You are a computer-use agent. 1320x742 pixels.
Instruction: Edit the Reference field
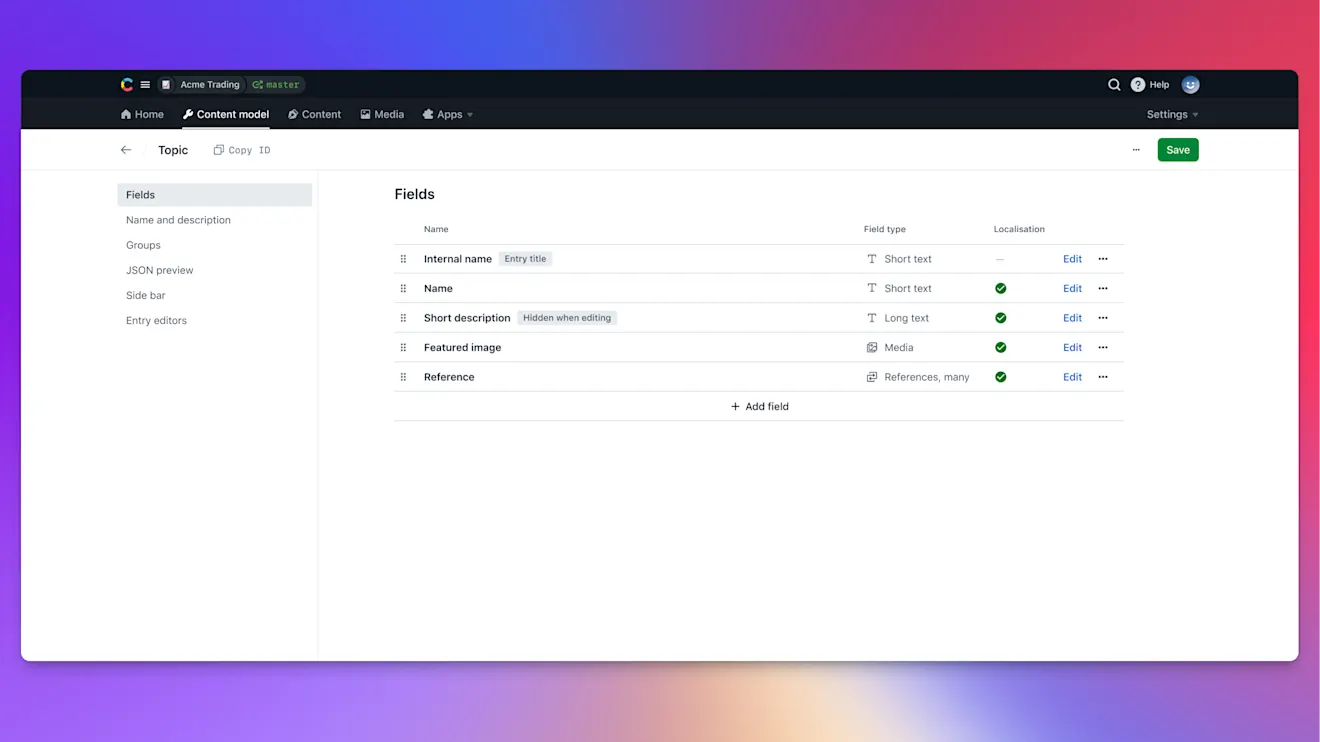pyautogui.click(x=1072, y=377)
